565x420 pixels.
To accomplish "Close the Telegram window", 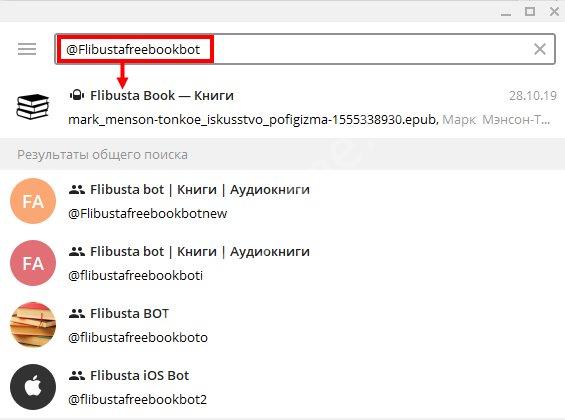I will pyautogui.click(x=555, y=12).
